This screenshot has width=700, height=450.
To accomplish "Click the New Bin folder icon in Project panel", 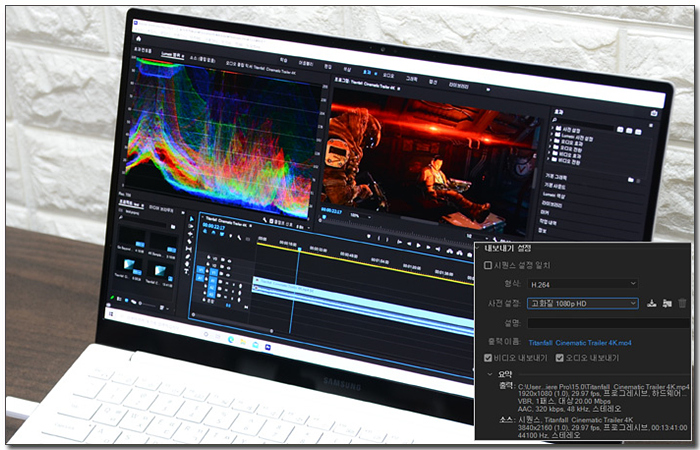I will (173, 227).
